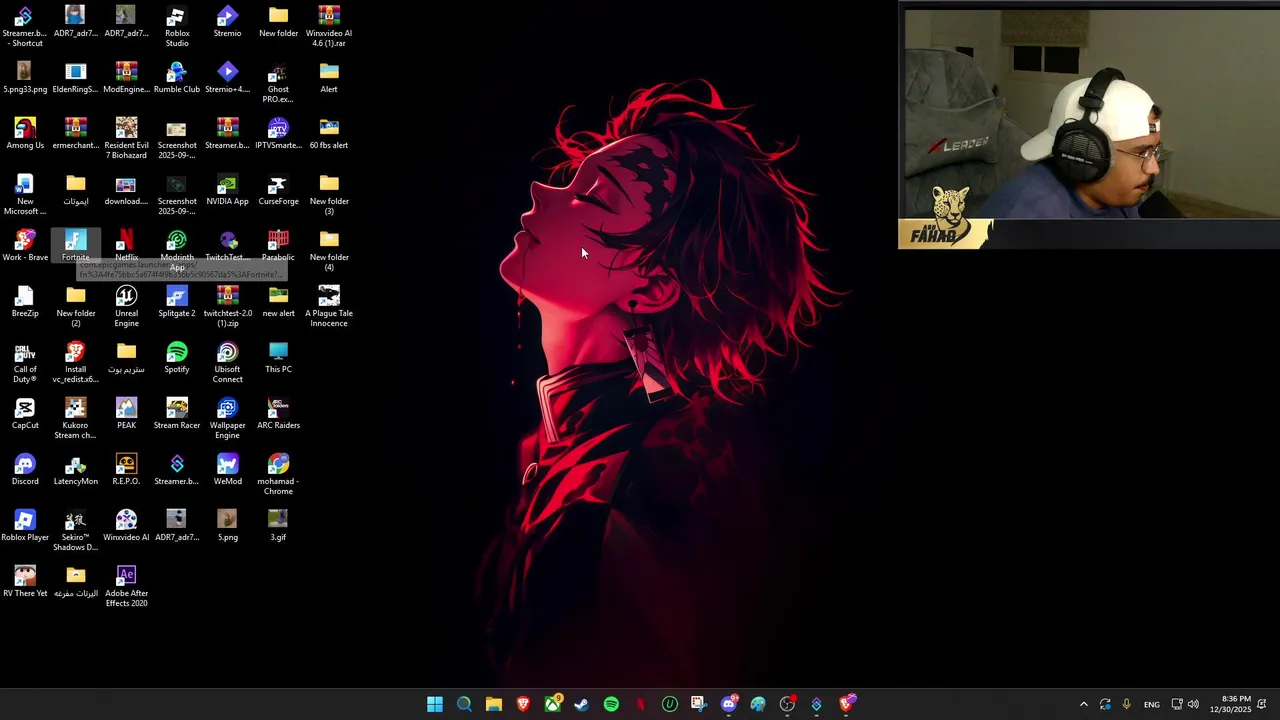
Task: Switch ENG input language indicator
Action: click(1152, 705)
